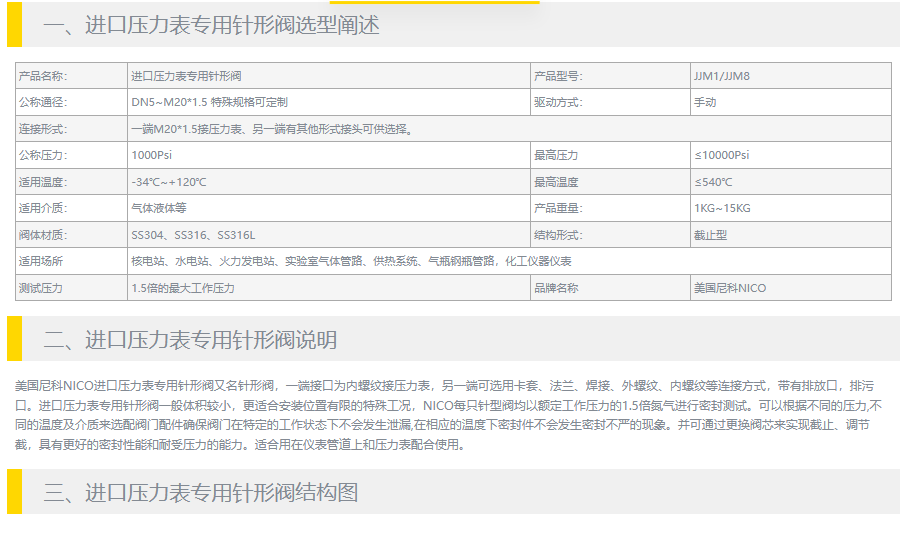Click the yellow bar beside the 说明 heading
Image resolution: width=908 pixels, height=556 pixels.
tap(14, 339)
